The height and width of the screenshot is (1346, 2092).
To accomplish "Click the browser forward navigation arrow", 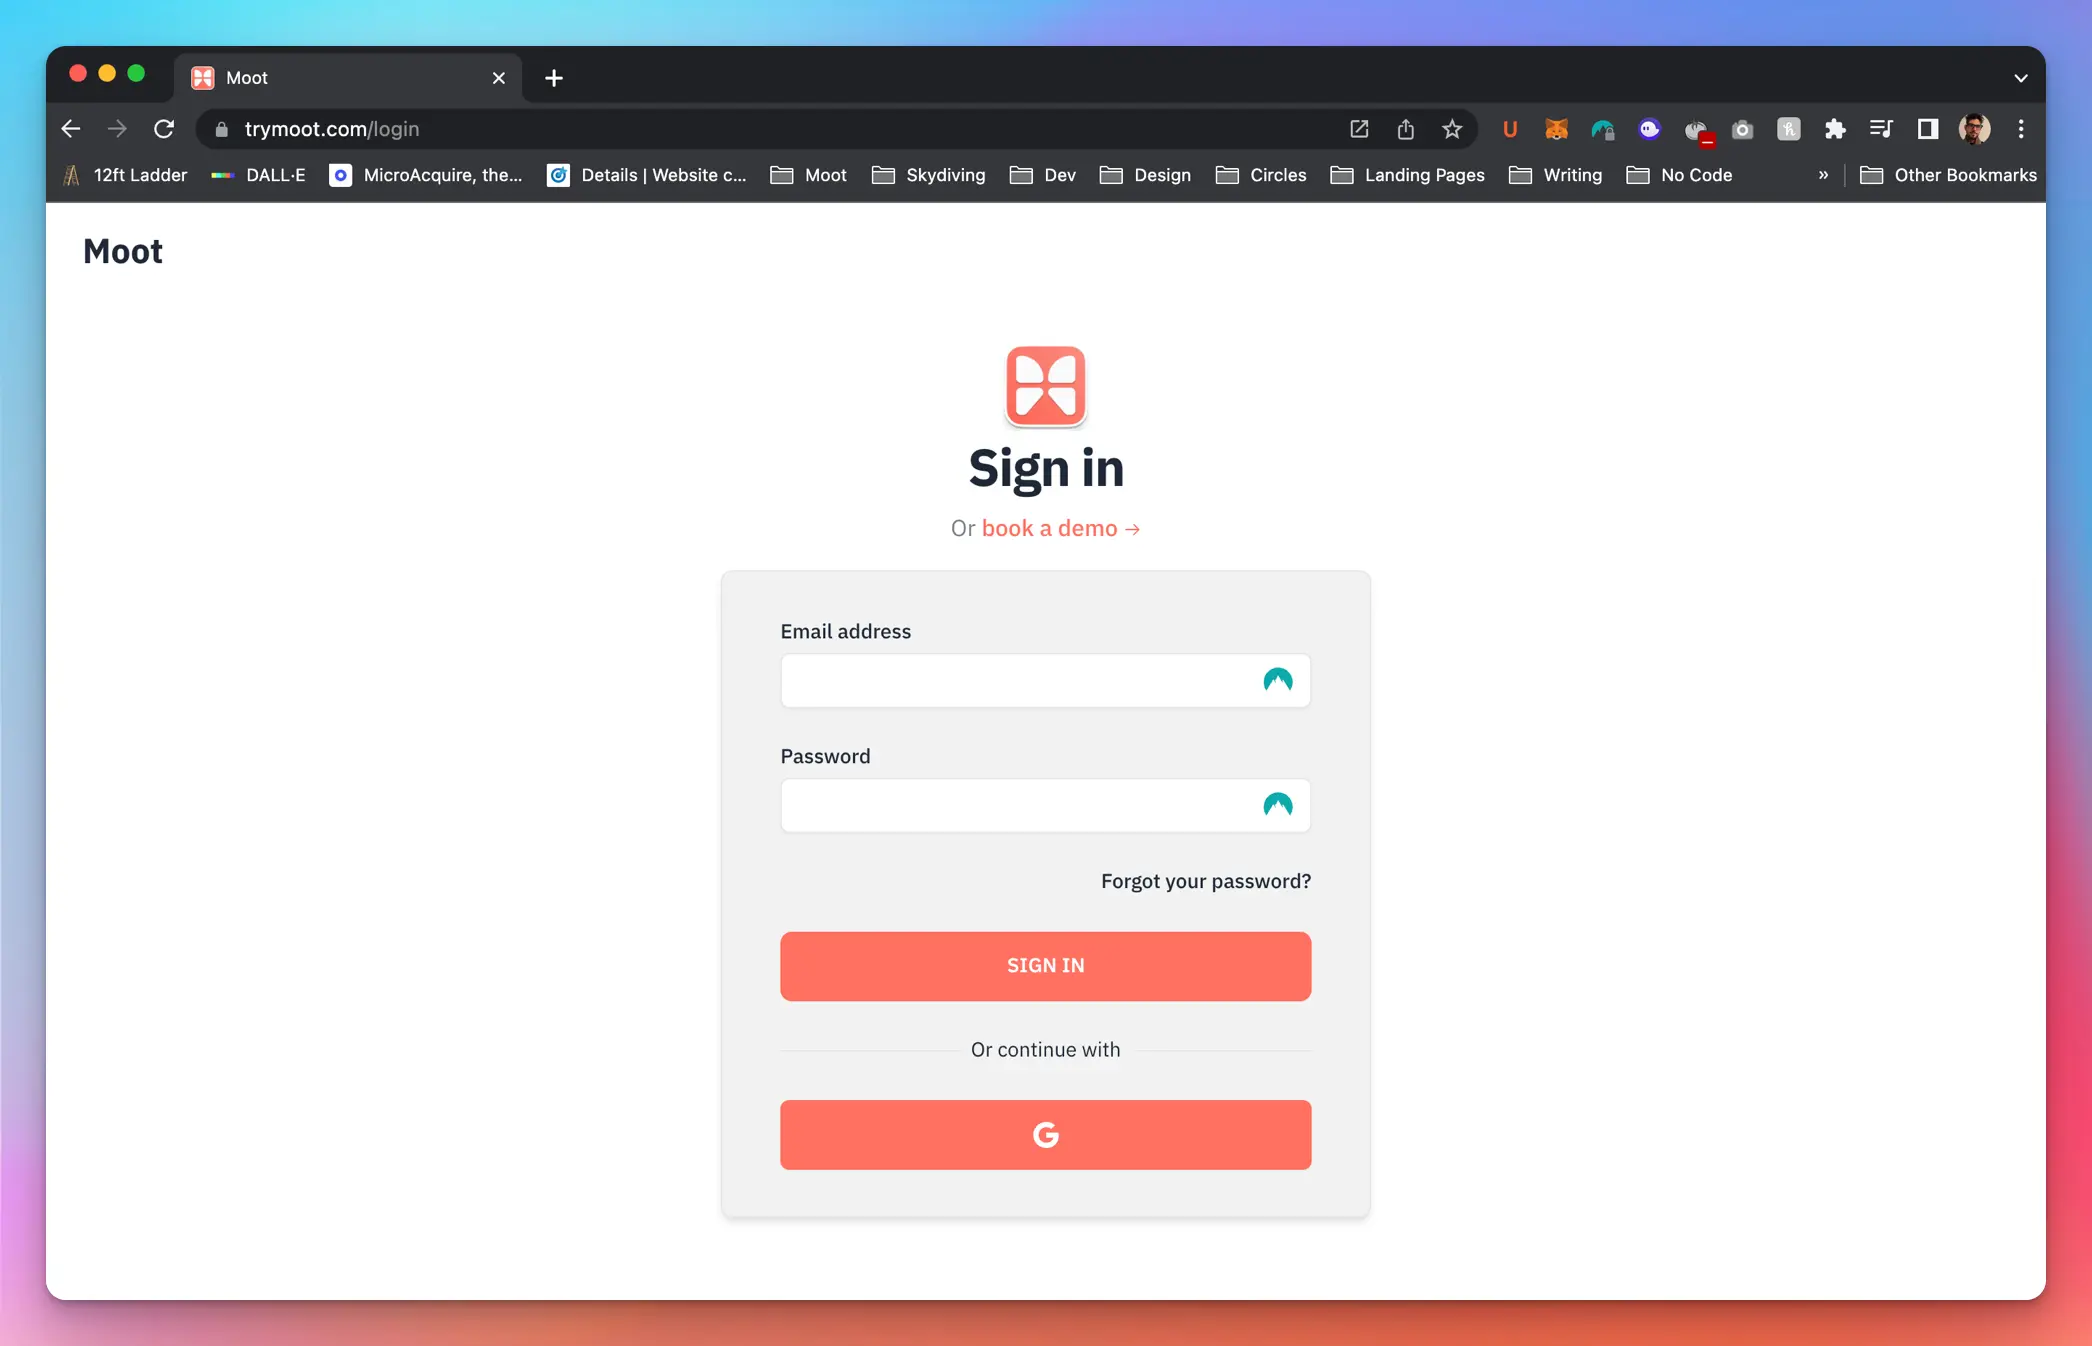I will point(117,130).
